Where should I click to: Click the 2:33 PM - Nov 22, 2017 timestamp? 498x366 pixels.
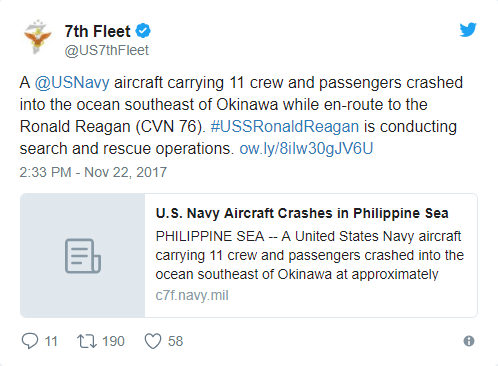[93, 172]
